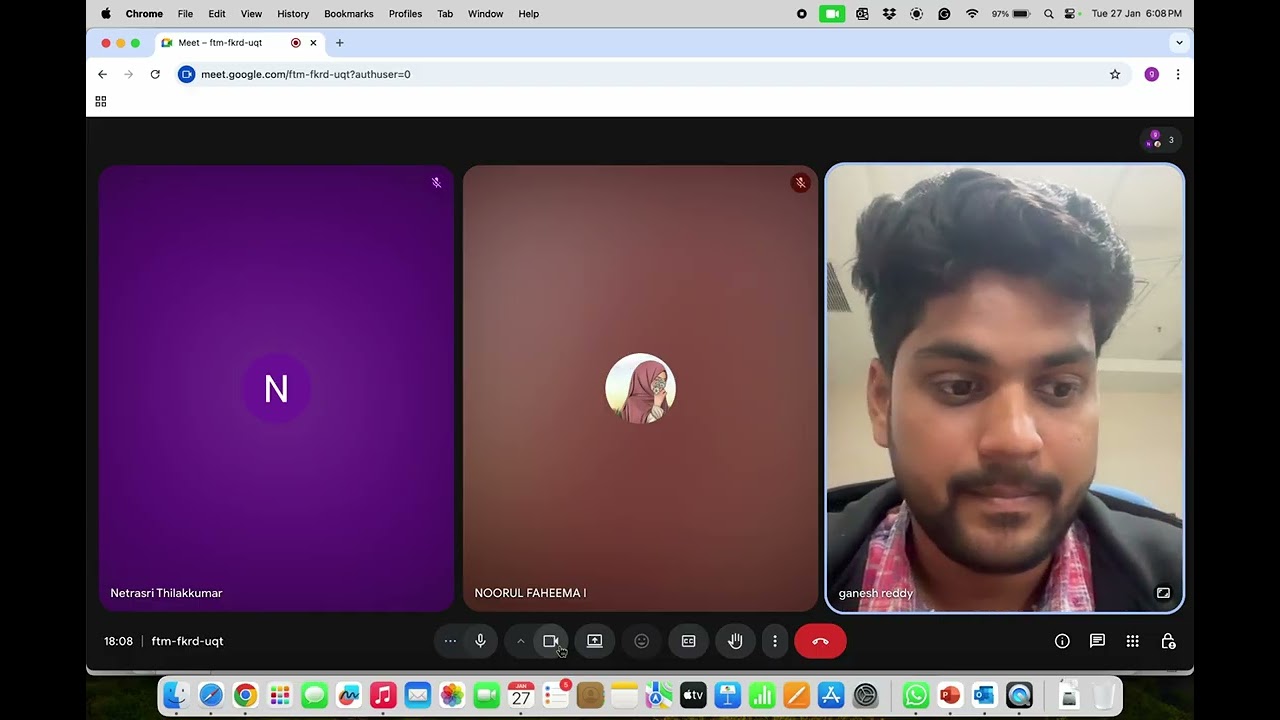Open the Edit menu
1280x720 pixels.
coord(217,14)
